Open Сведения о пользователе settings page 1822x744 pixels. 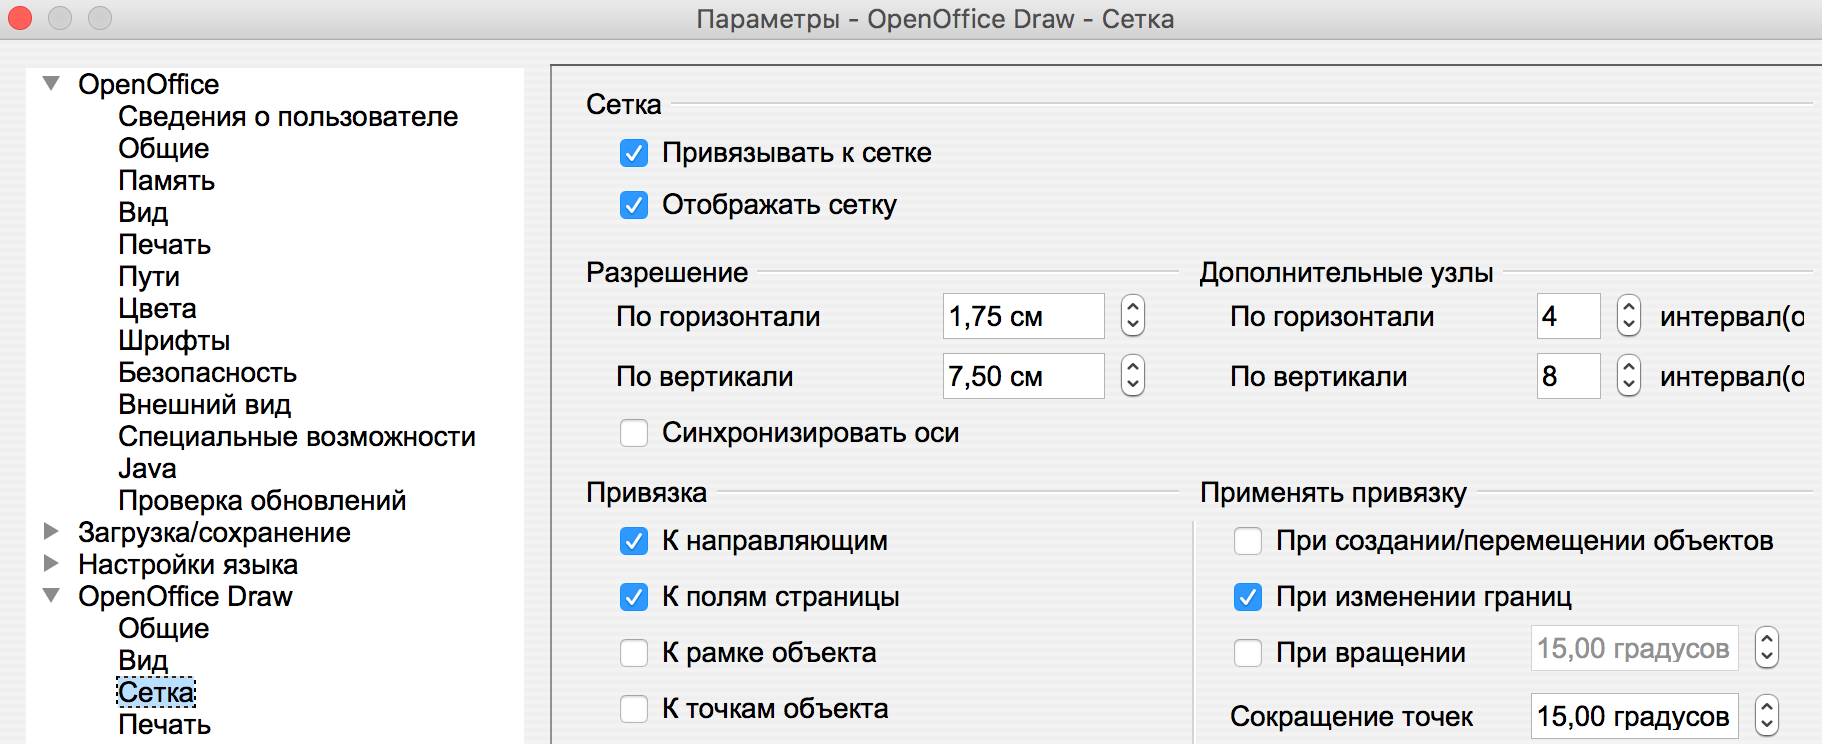pyautogui.click(x=288, y=116)
